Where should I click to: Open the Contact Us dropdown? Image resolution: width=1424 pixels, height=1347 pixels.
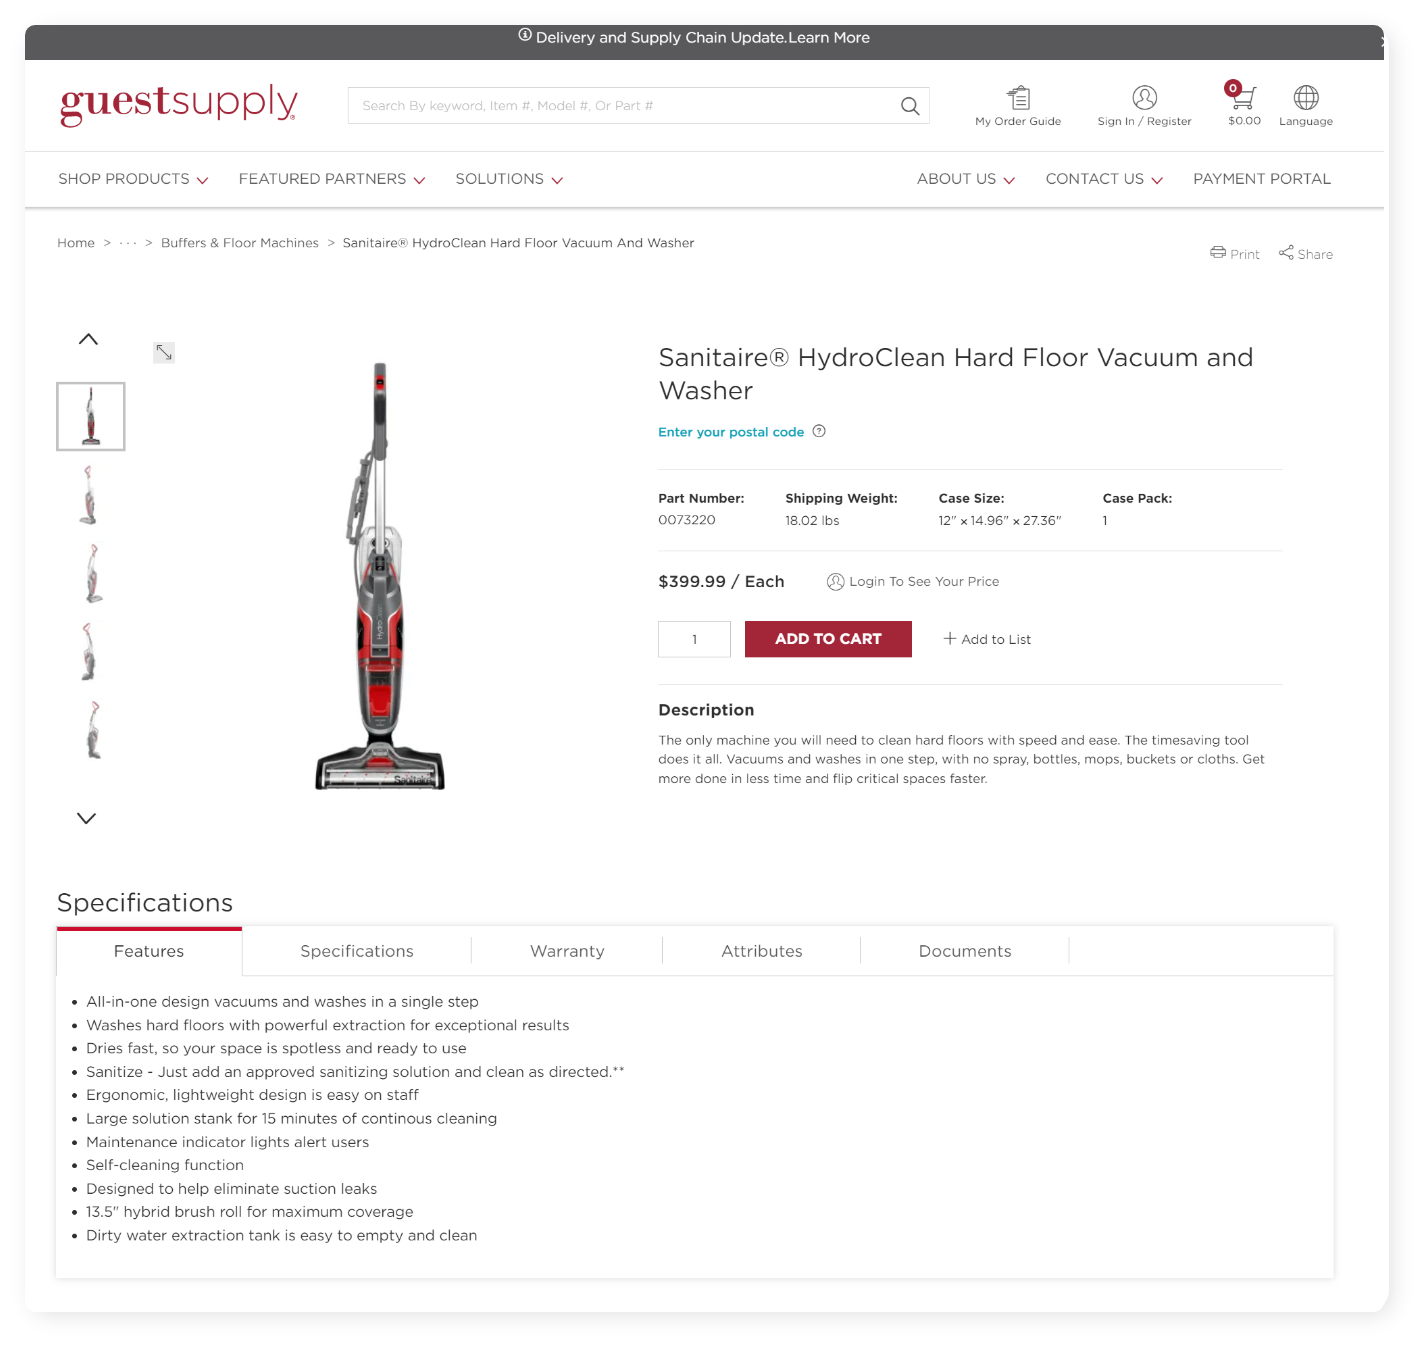coord(1104,179)
